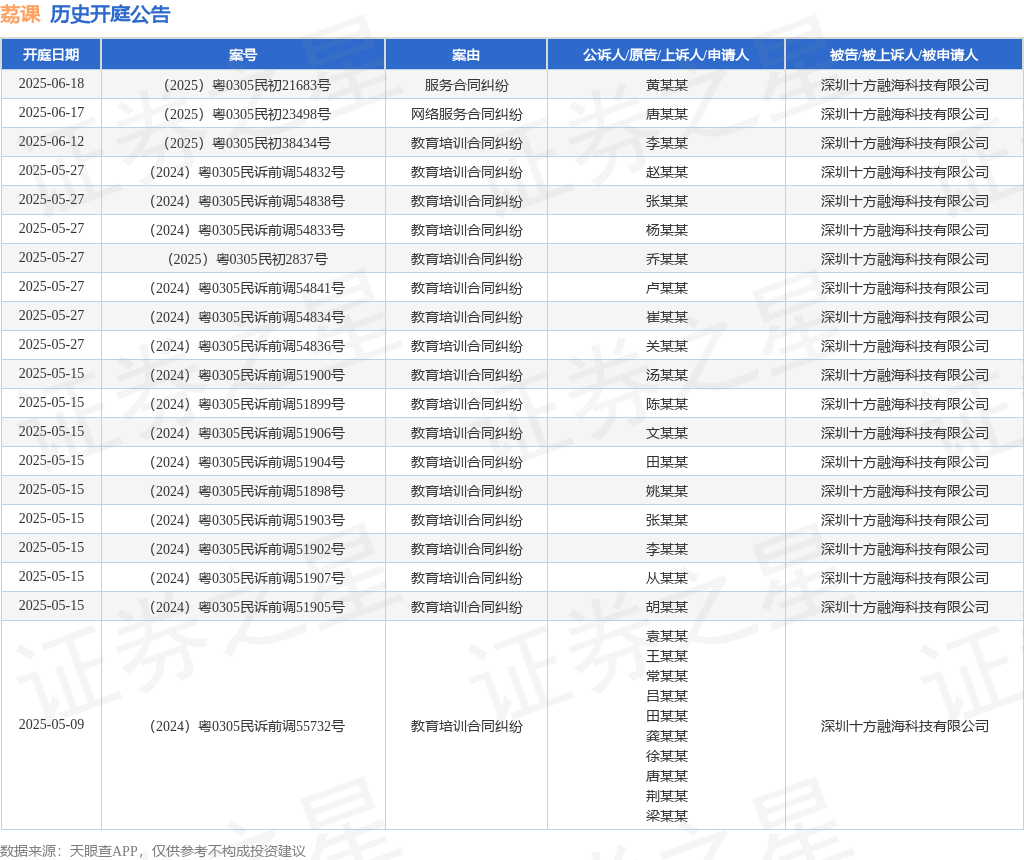Click plaintiff 乔某某
1024x860 pixels.
tap(667, 259)
